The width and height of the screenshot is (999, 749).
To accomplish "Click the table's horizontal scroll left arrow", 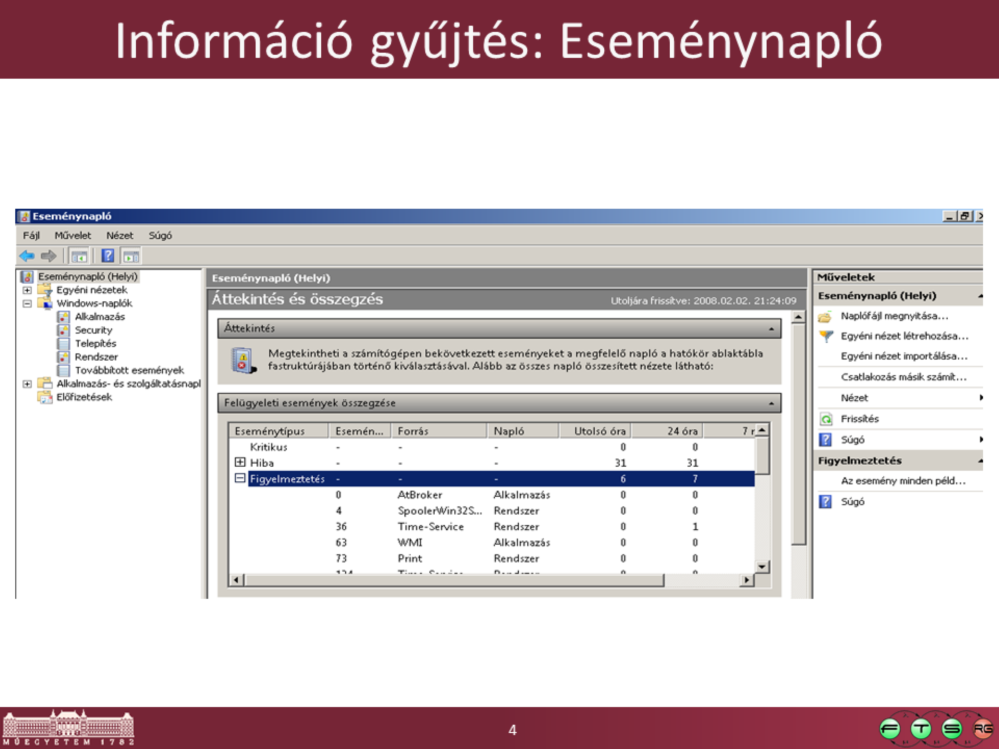I will click(236, 580).
